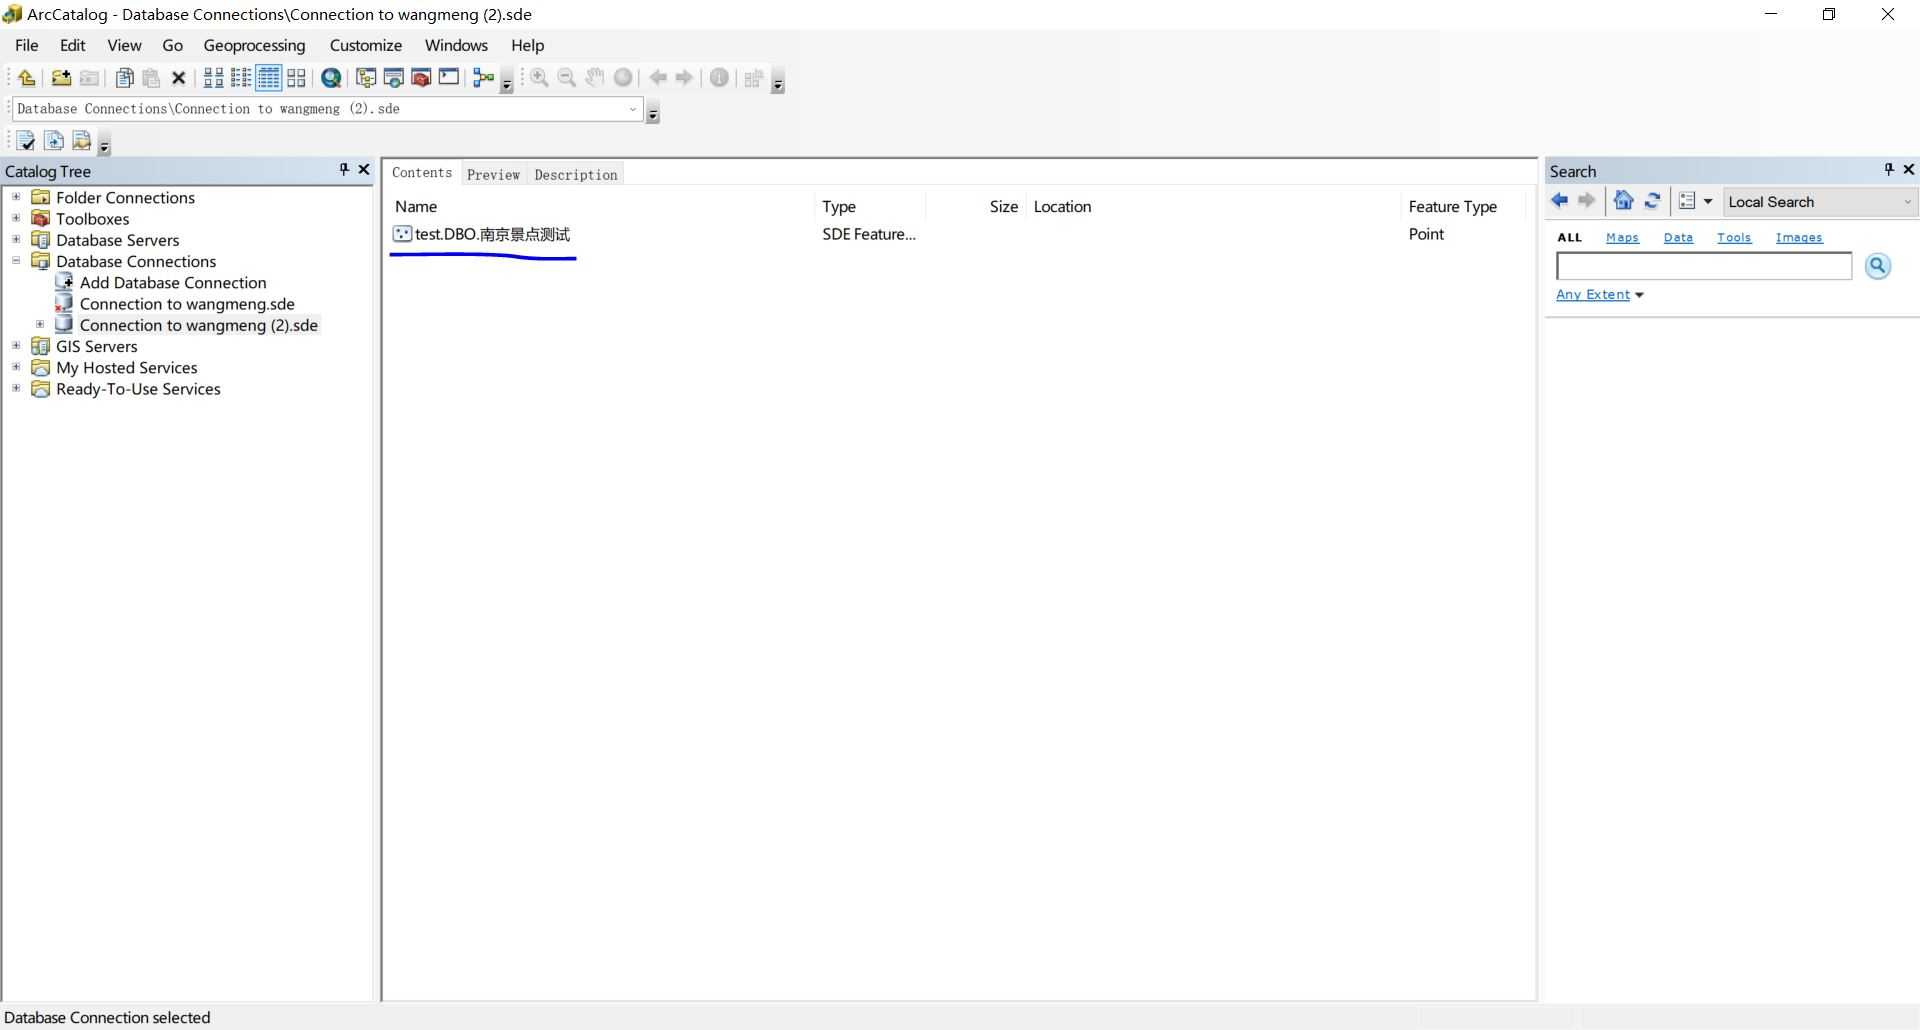Click the Export Metadata icon
The width and height of the screenshot is (1920, 1030).
coord(82,141)
